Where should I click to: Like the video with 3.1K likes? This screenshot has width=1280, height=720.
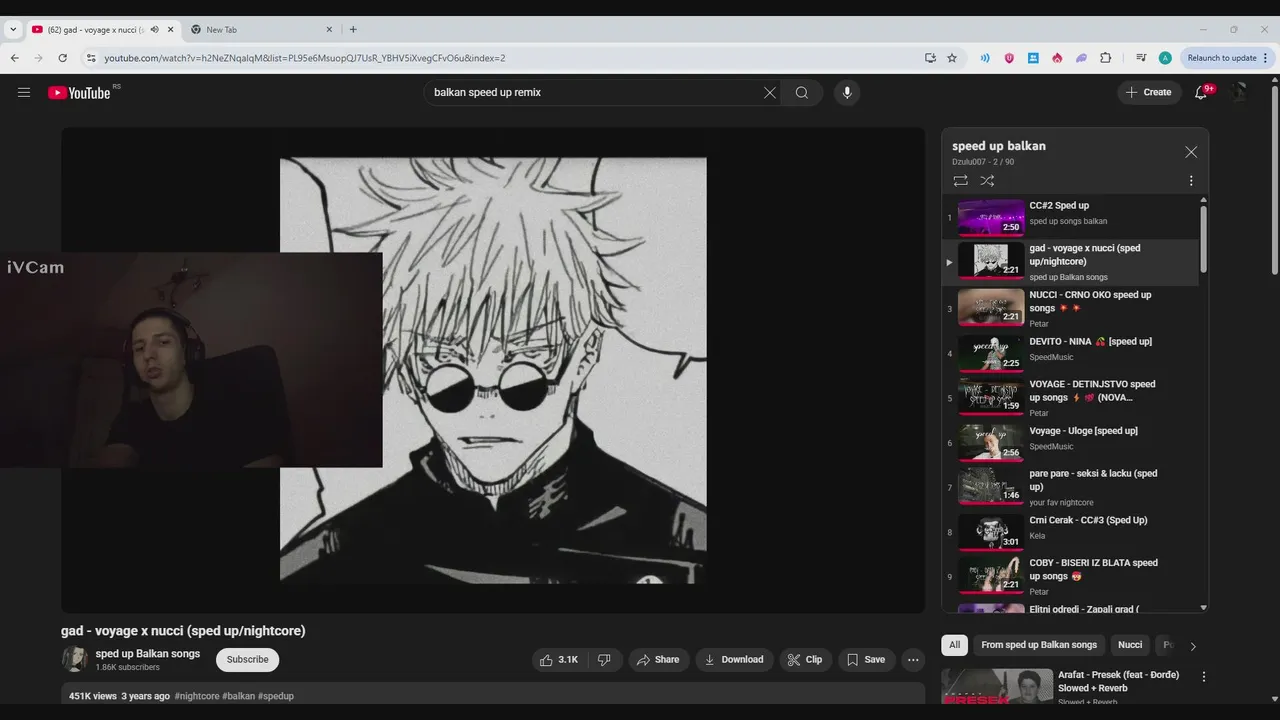tap(559, 660)
